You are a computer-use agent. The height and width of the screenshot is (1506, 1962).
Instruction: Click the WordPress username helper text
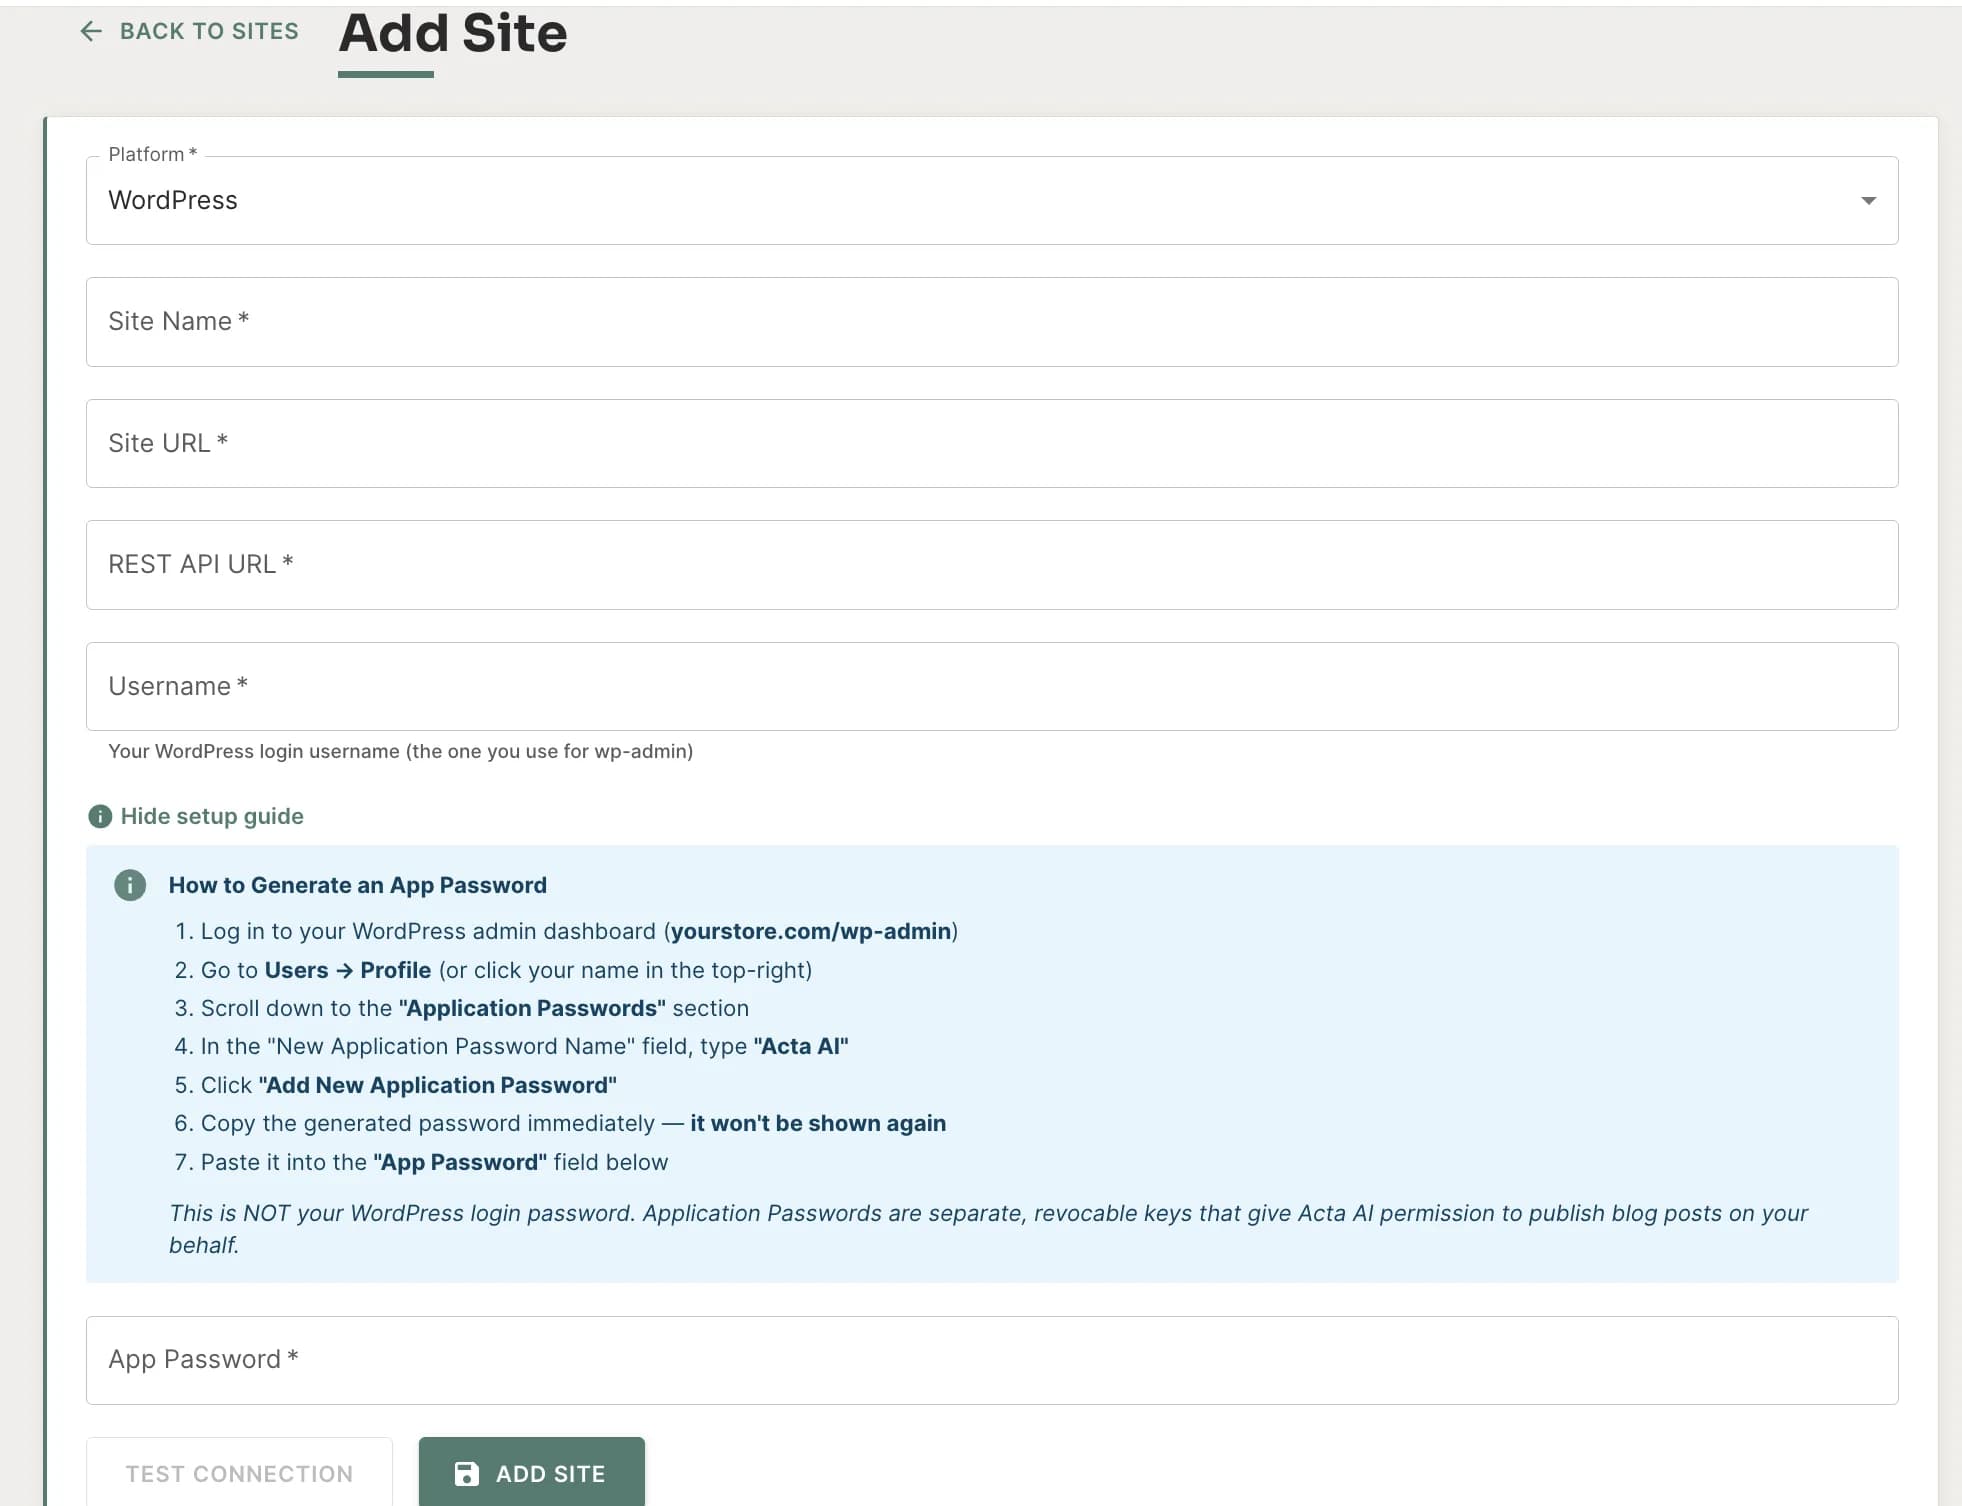(x=400, y=751)
